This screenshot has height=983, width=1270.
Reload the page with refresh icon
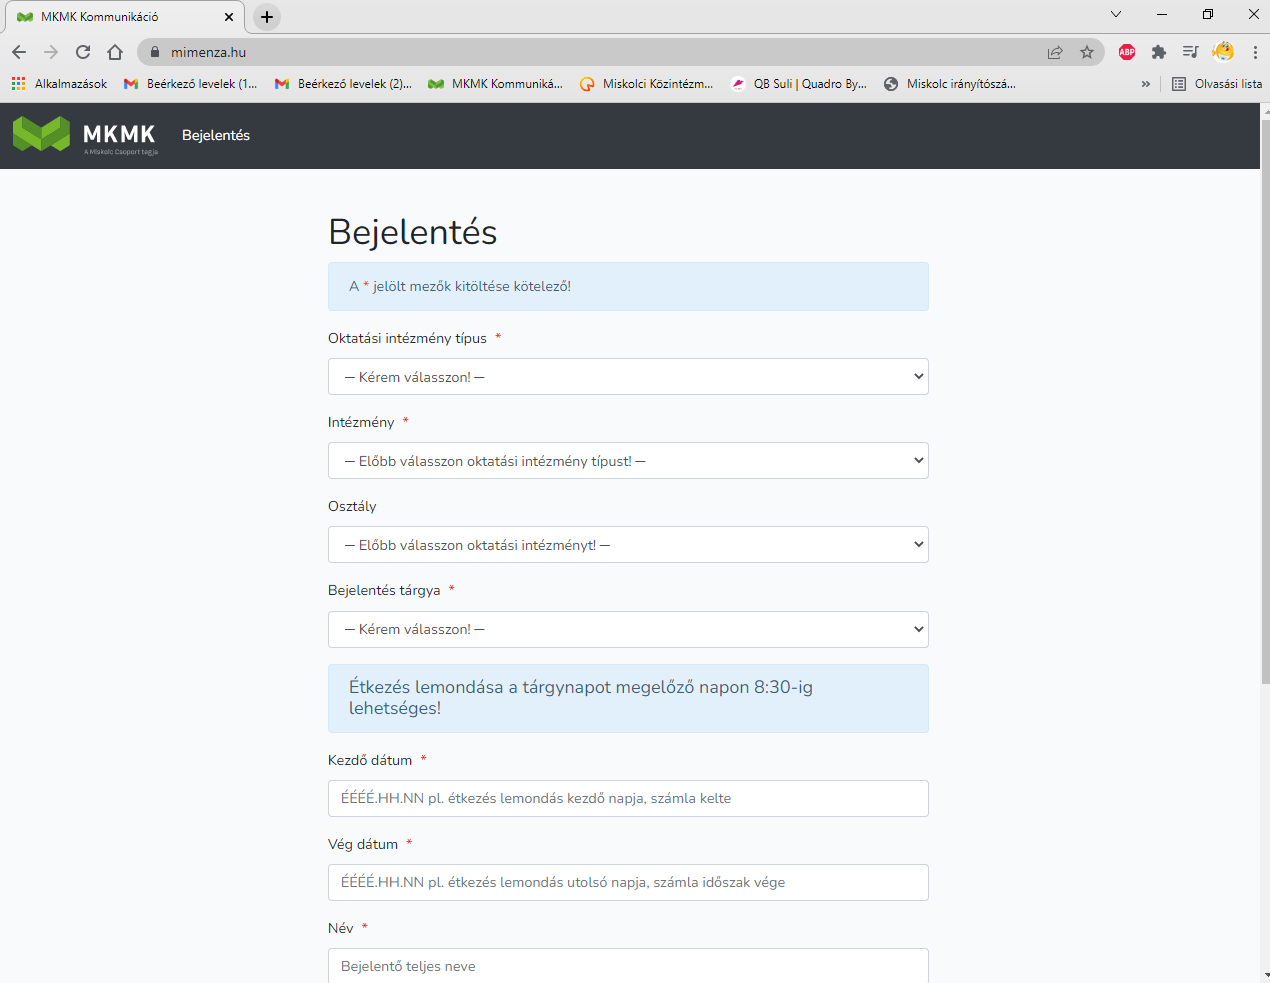(x=83, y=52)
